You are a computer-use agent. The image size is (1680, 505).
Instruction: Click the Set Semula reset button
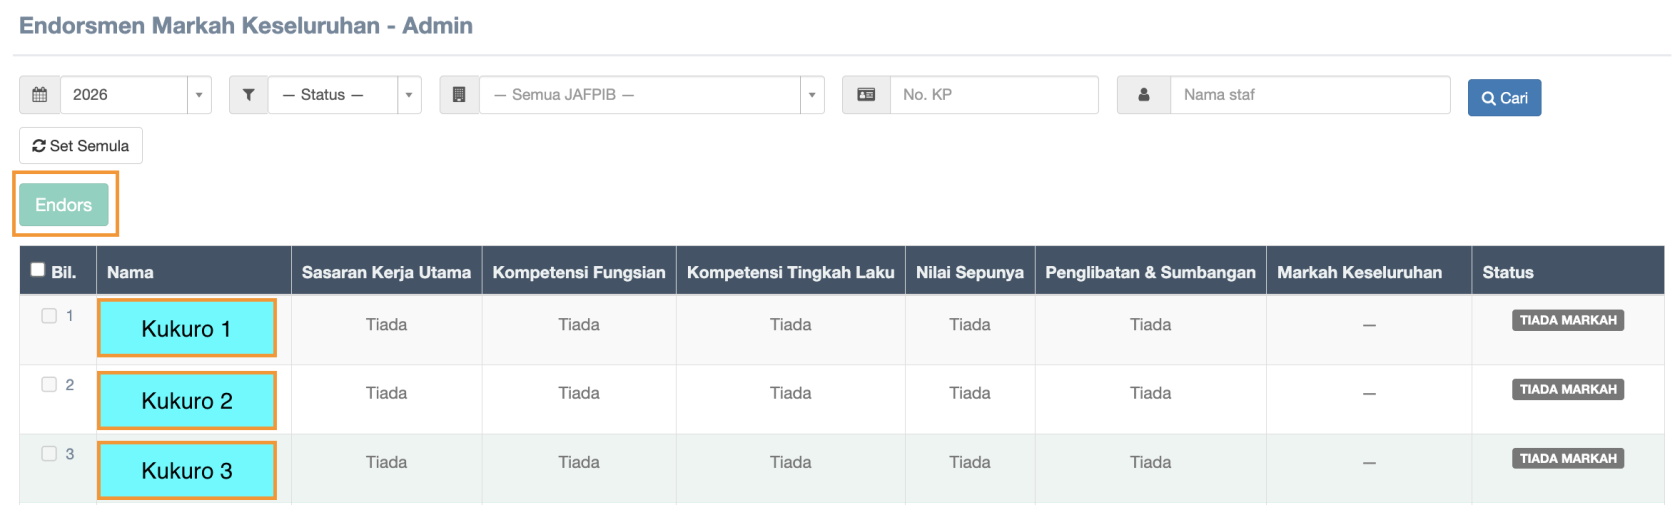click(x=81, y=146)
